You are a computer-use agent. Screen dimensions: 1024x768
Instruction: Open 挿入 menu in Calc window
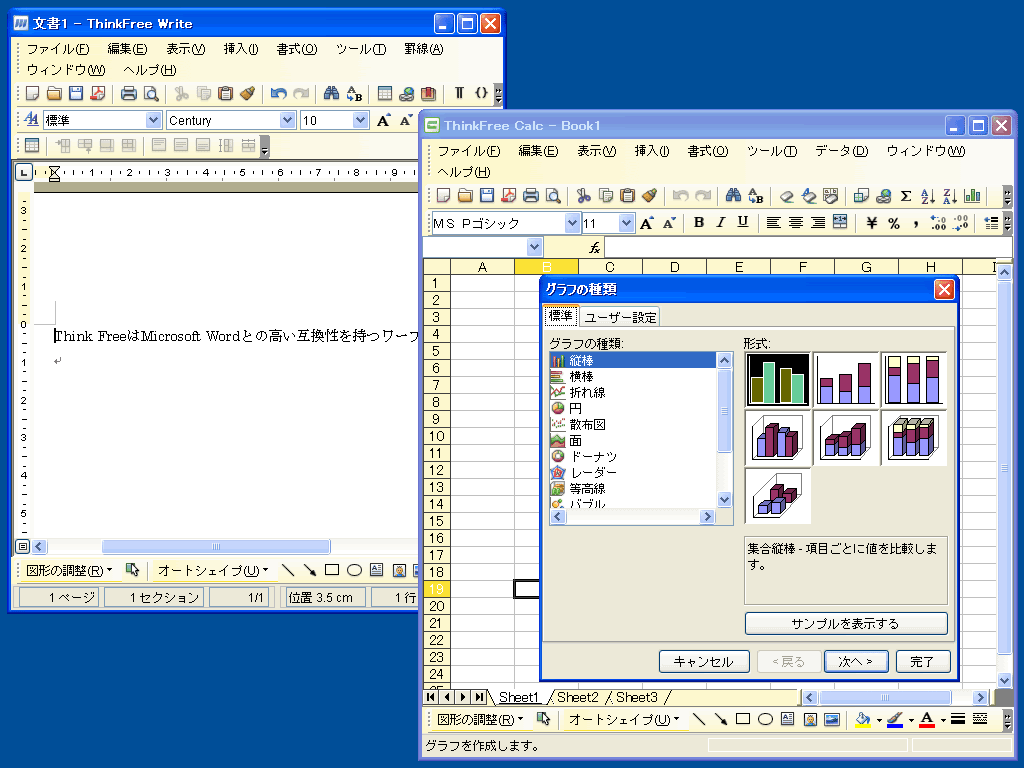[651, 151]
